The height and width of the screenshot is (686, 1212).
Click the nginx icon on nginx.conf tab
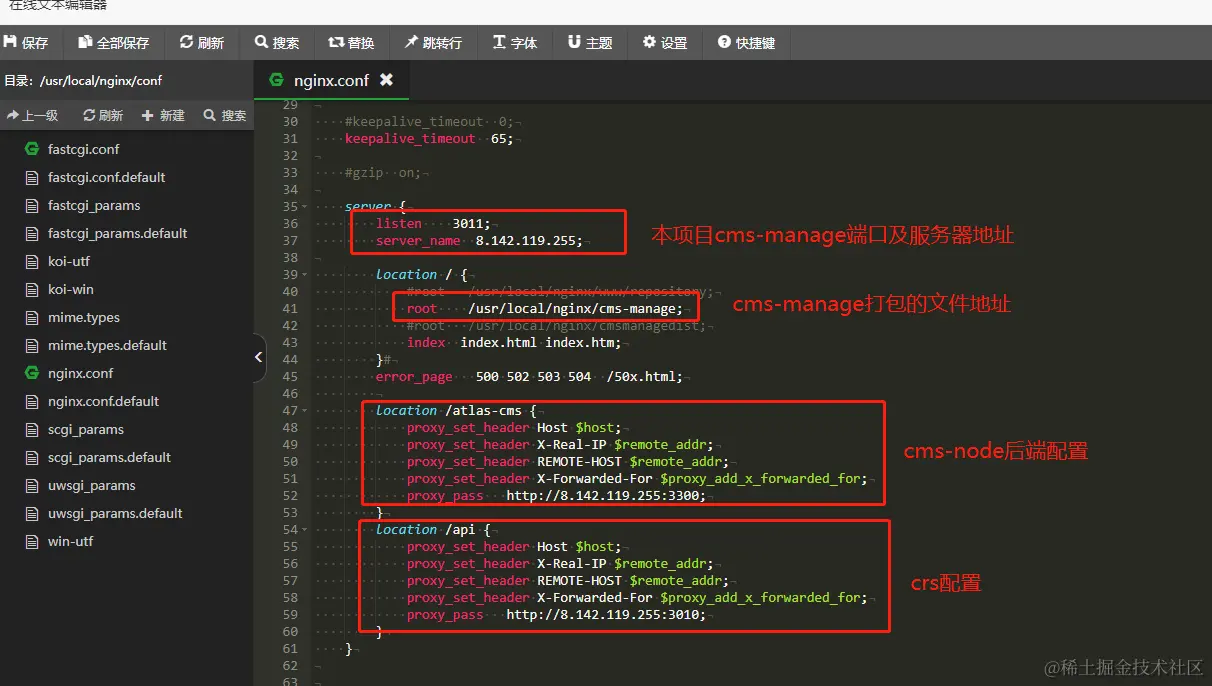pos(275,80)
